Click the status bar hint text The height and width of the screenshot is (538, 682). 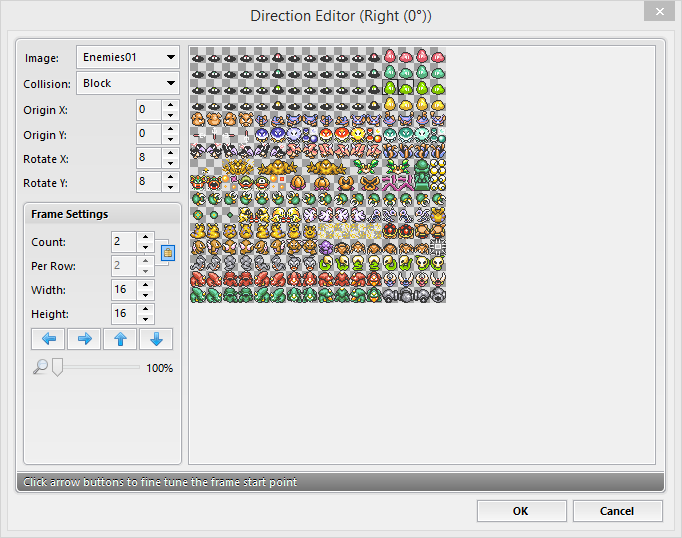[160, 482]
